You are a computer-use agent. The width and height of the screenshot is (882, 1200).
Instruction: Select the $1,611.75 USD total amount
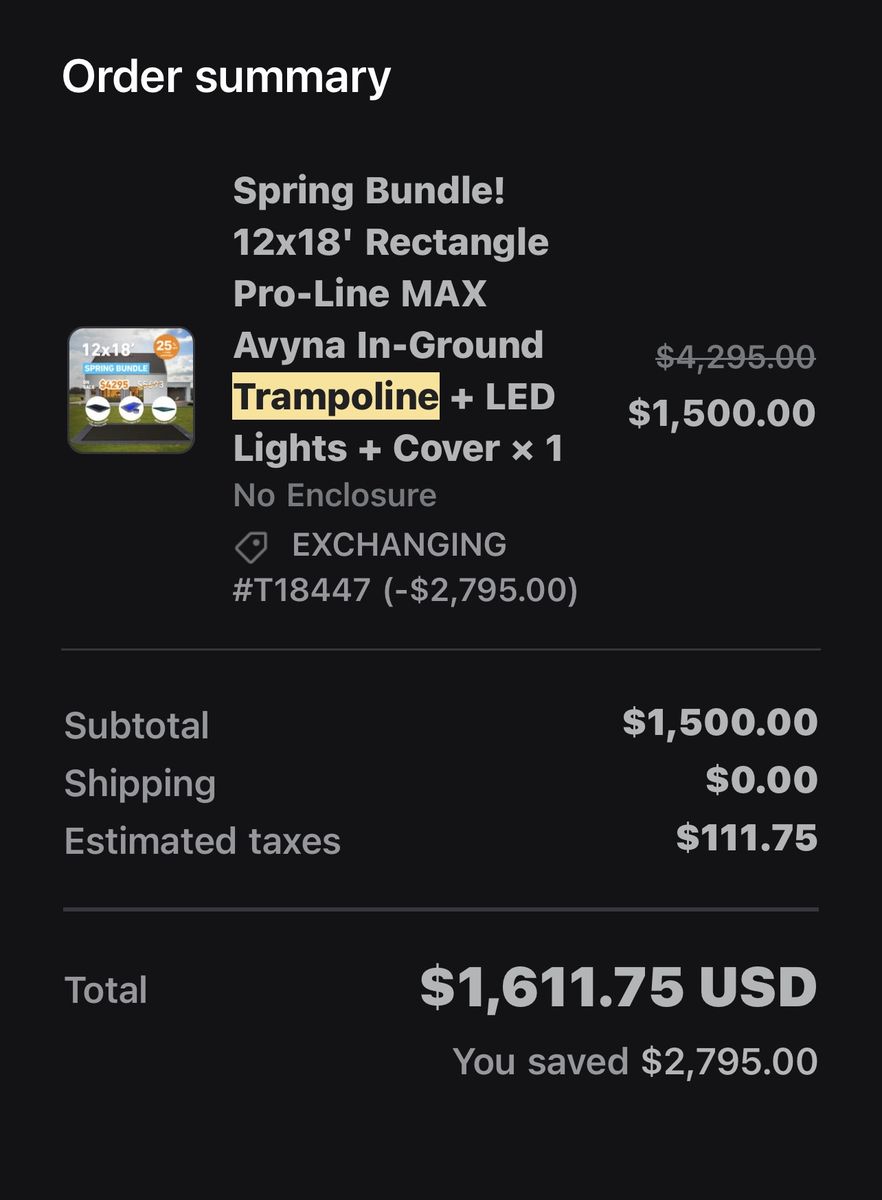click(x=618, y=987)
